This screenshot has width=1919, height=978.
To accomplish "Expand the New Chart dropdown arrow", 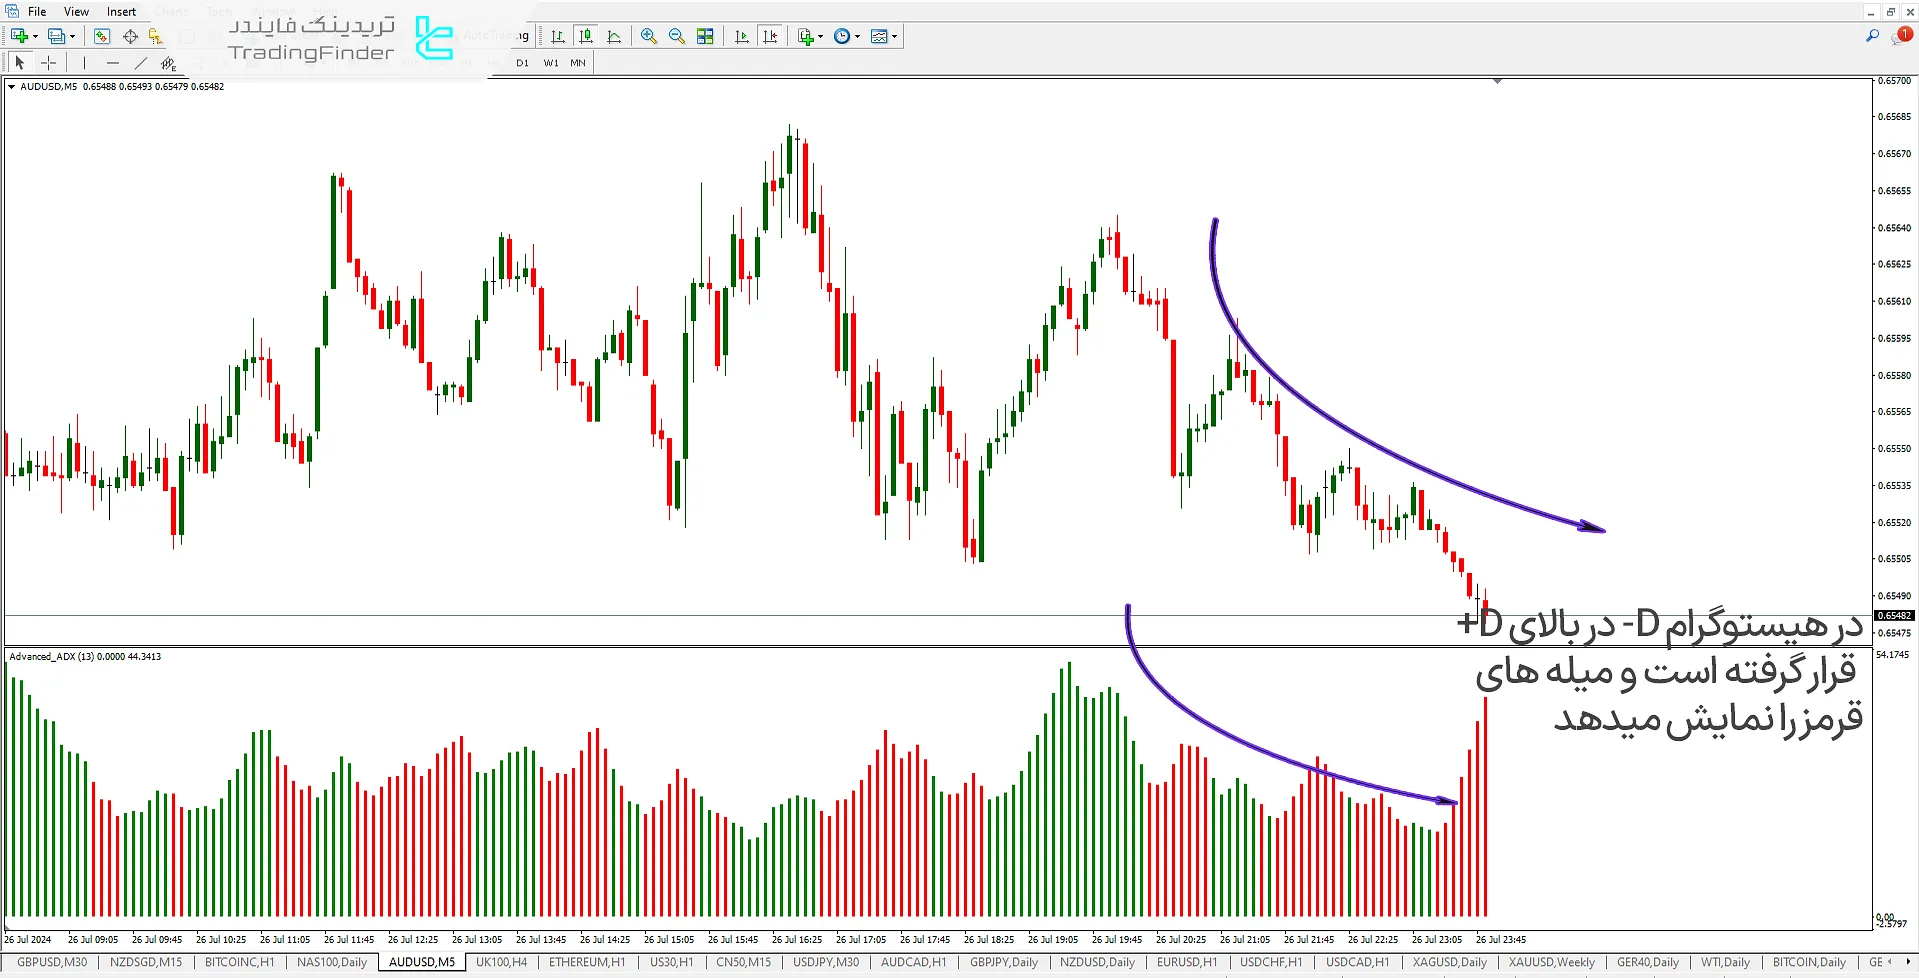I will click(36, 37).
